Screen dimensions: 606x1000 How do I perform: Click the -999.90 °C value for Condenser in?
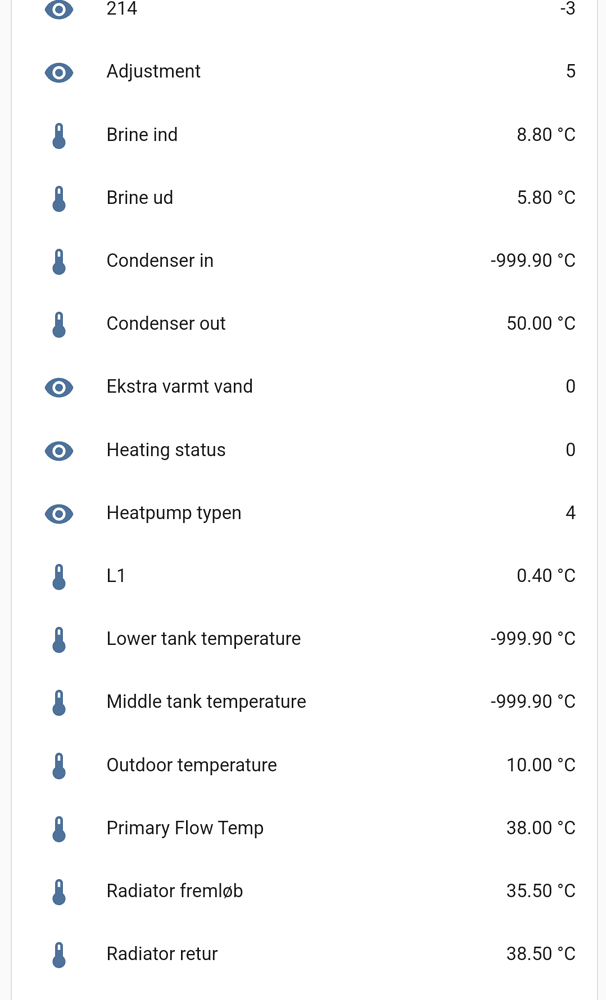coord(533,261)
